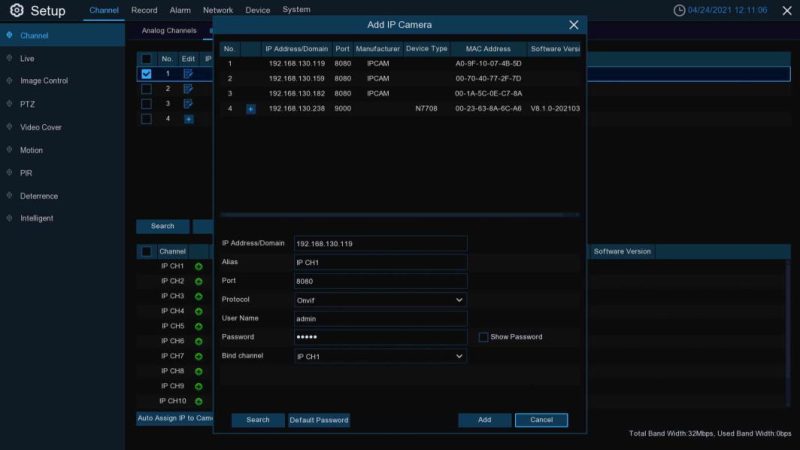Uncheck the checkbox for channel 1
The height and width of the screenshot is (450, 800).
click(x=147, y=74)
